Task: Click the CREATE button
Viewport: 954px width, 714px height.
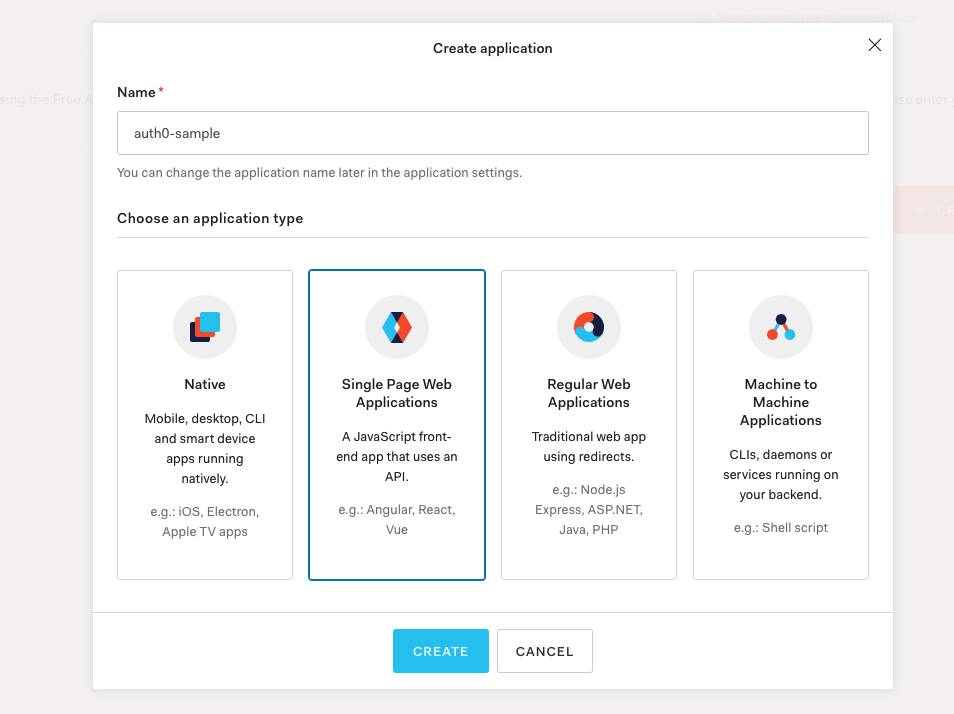Action: [440, 651]
